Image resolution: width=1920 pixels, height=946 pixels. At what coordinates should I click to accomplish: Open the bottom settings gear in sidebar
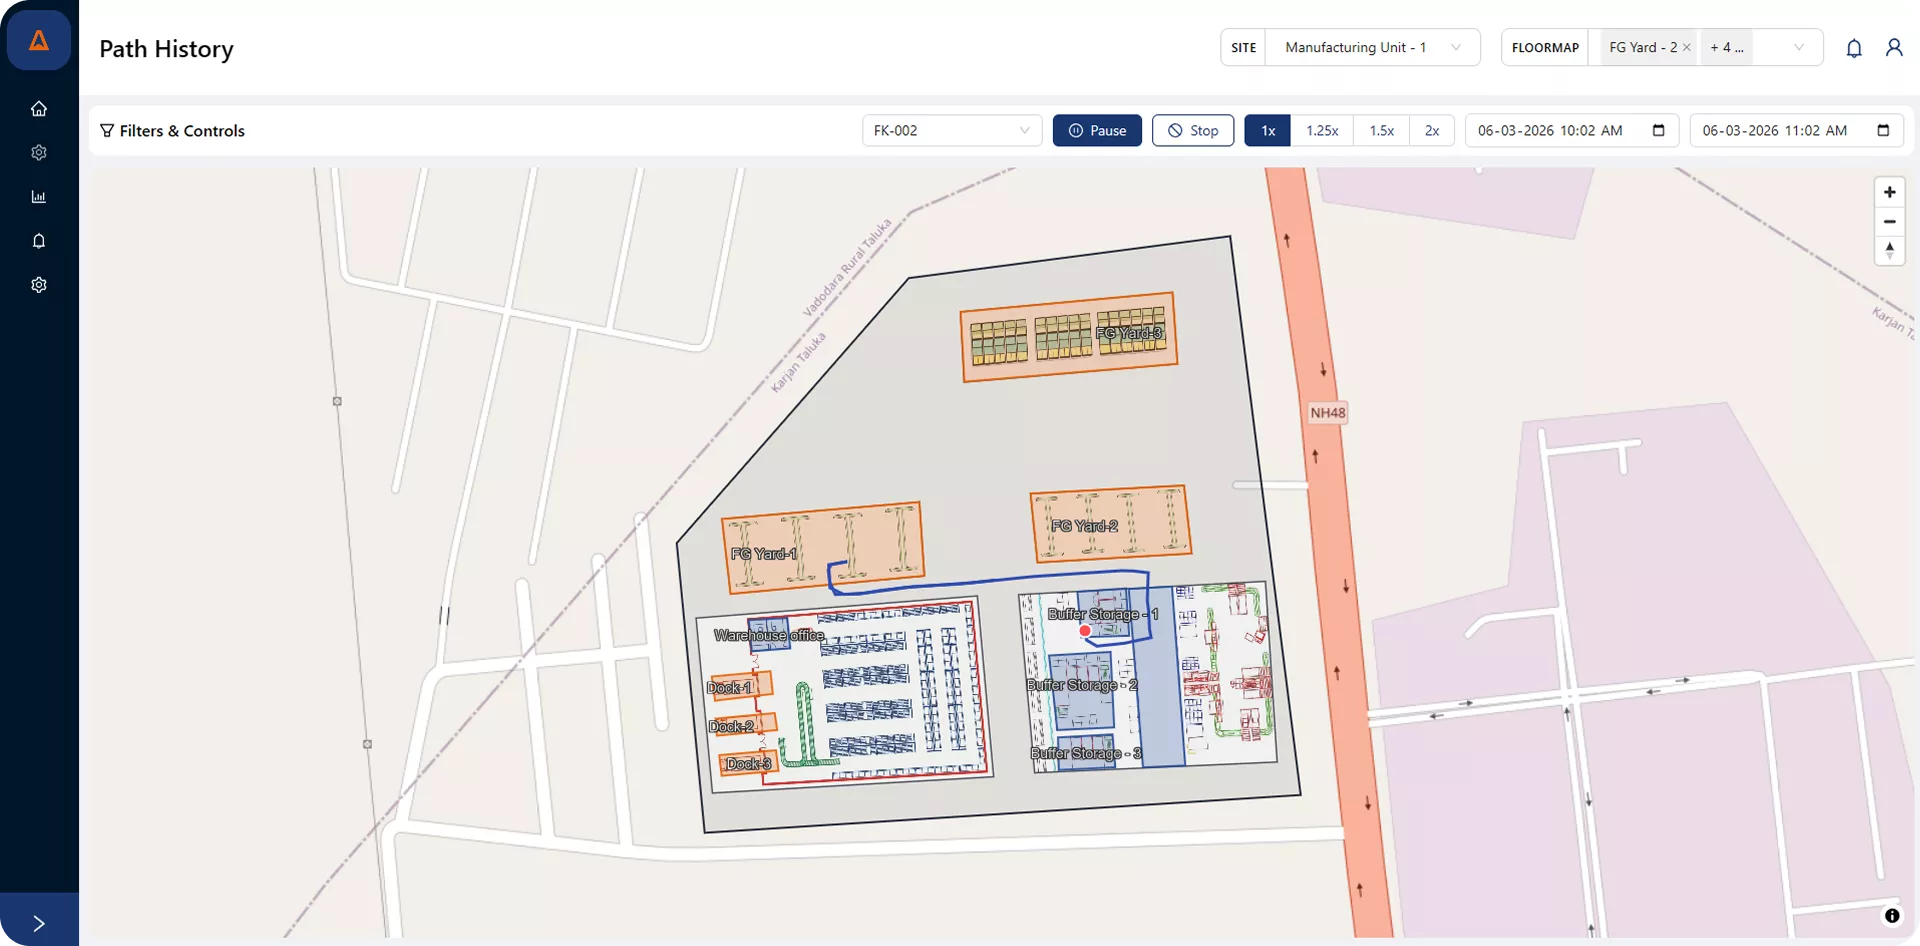coord(39,285)
